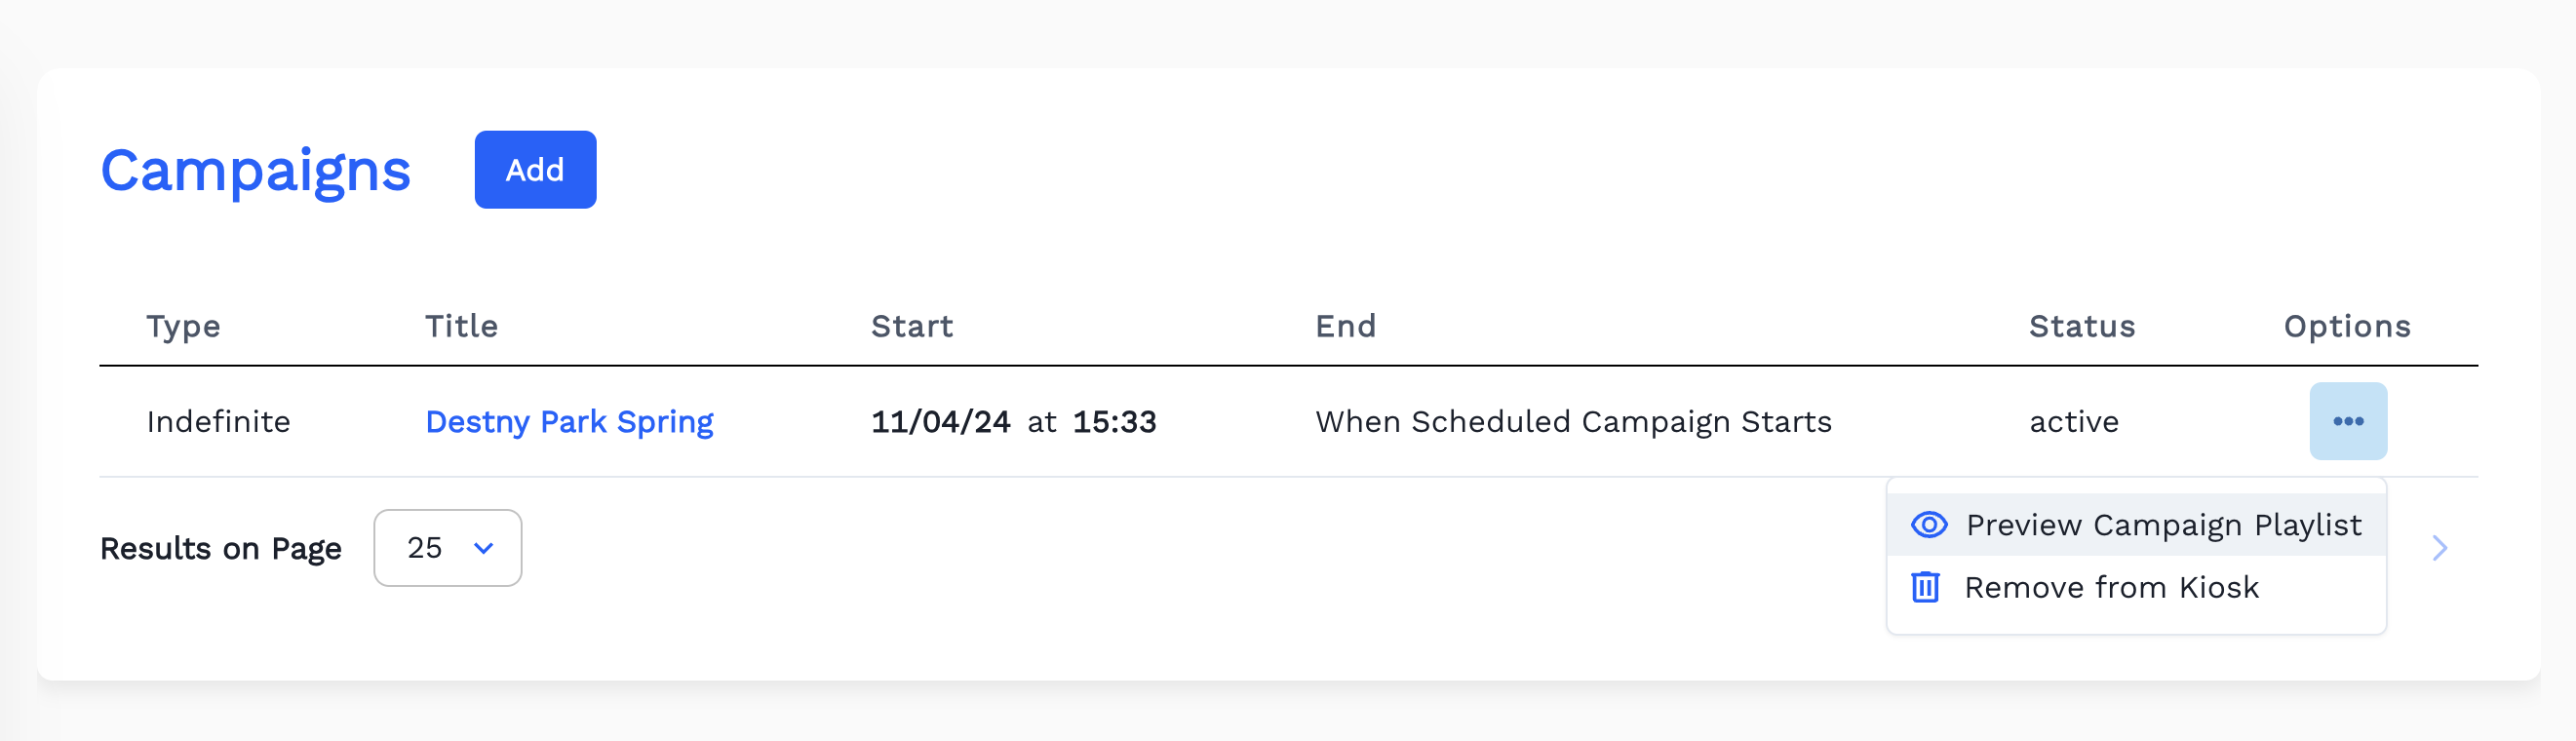The width and height of the screenshot is (2576, 741).
Task: Click the Campaigns page heading
Action: (x=255, y=170)
